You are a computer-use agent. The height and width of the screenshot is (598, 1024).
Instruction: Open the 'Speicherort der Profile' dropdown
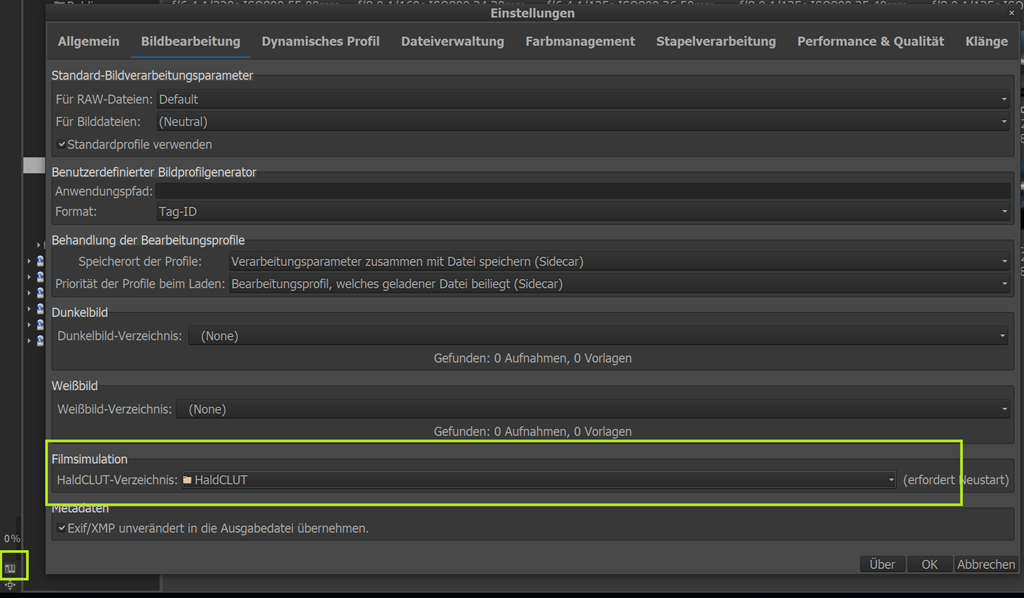tap(618, 261)
